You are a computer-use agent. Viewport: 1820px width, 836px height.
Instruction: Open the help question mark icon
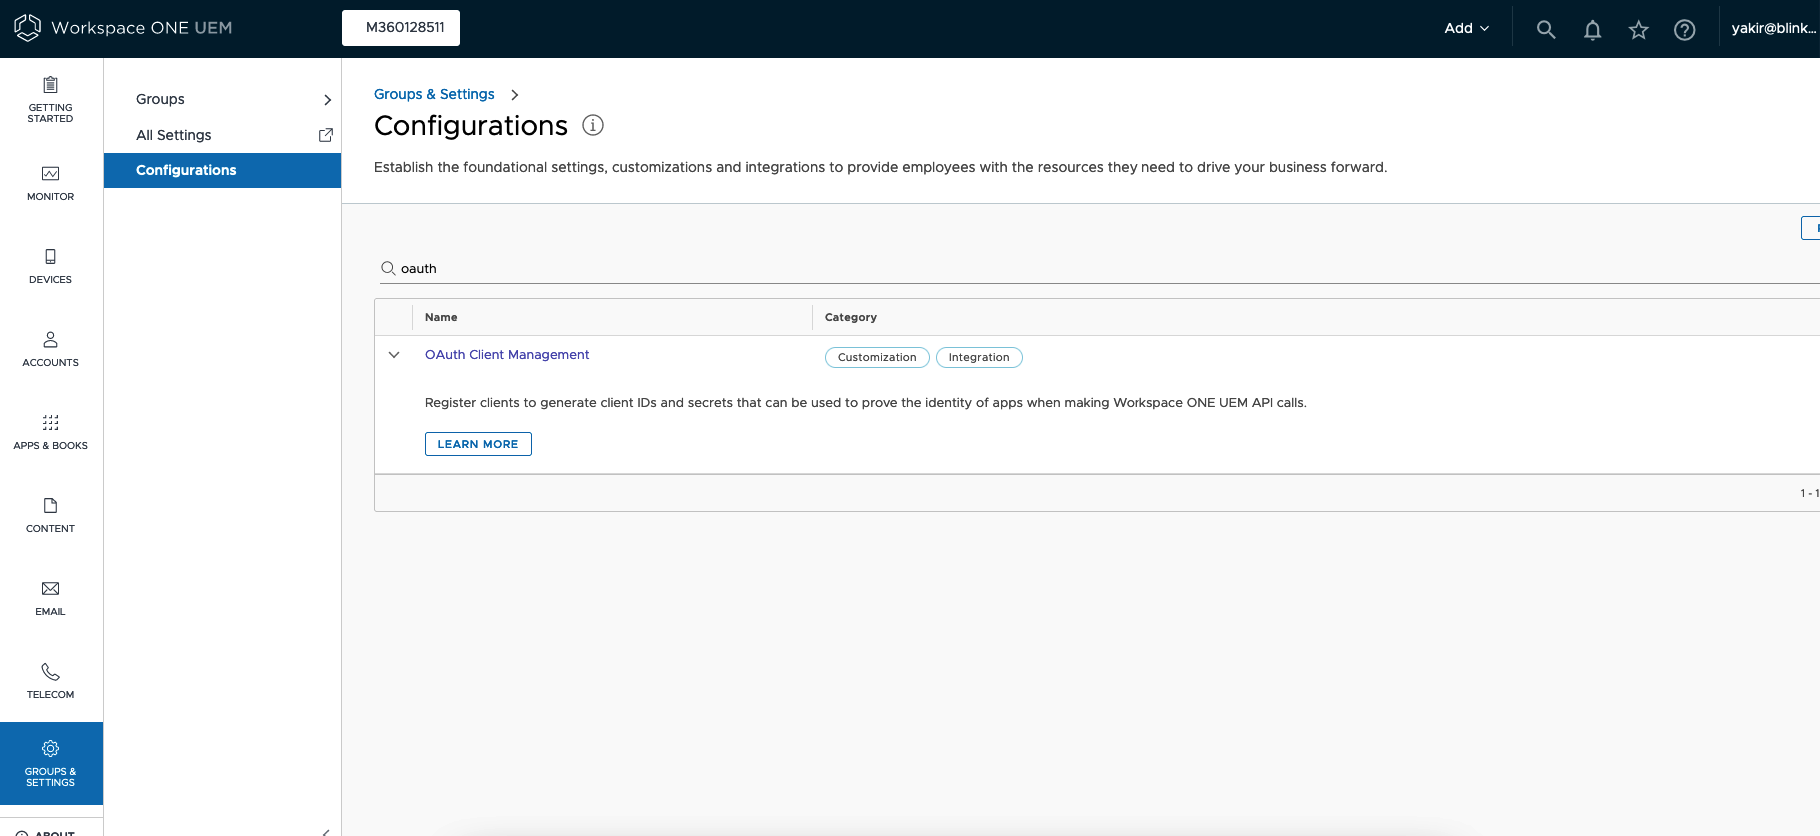coord(1684,30)
